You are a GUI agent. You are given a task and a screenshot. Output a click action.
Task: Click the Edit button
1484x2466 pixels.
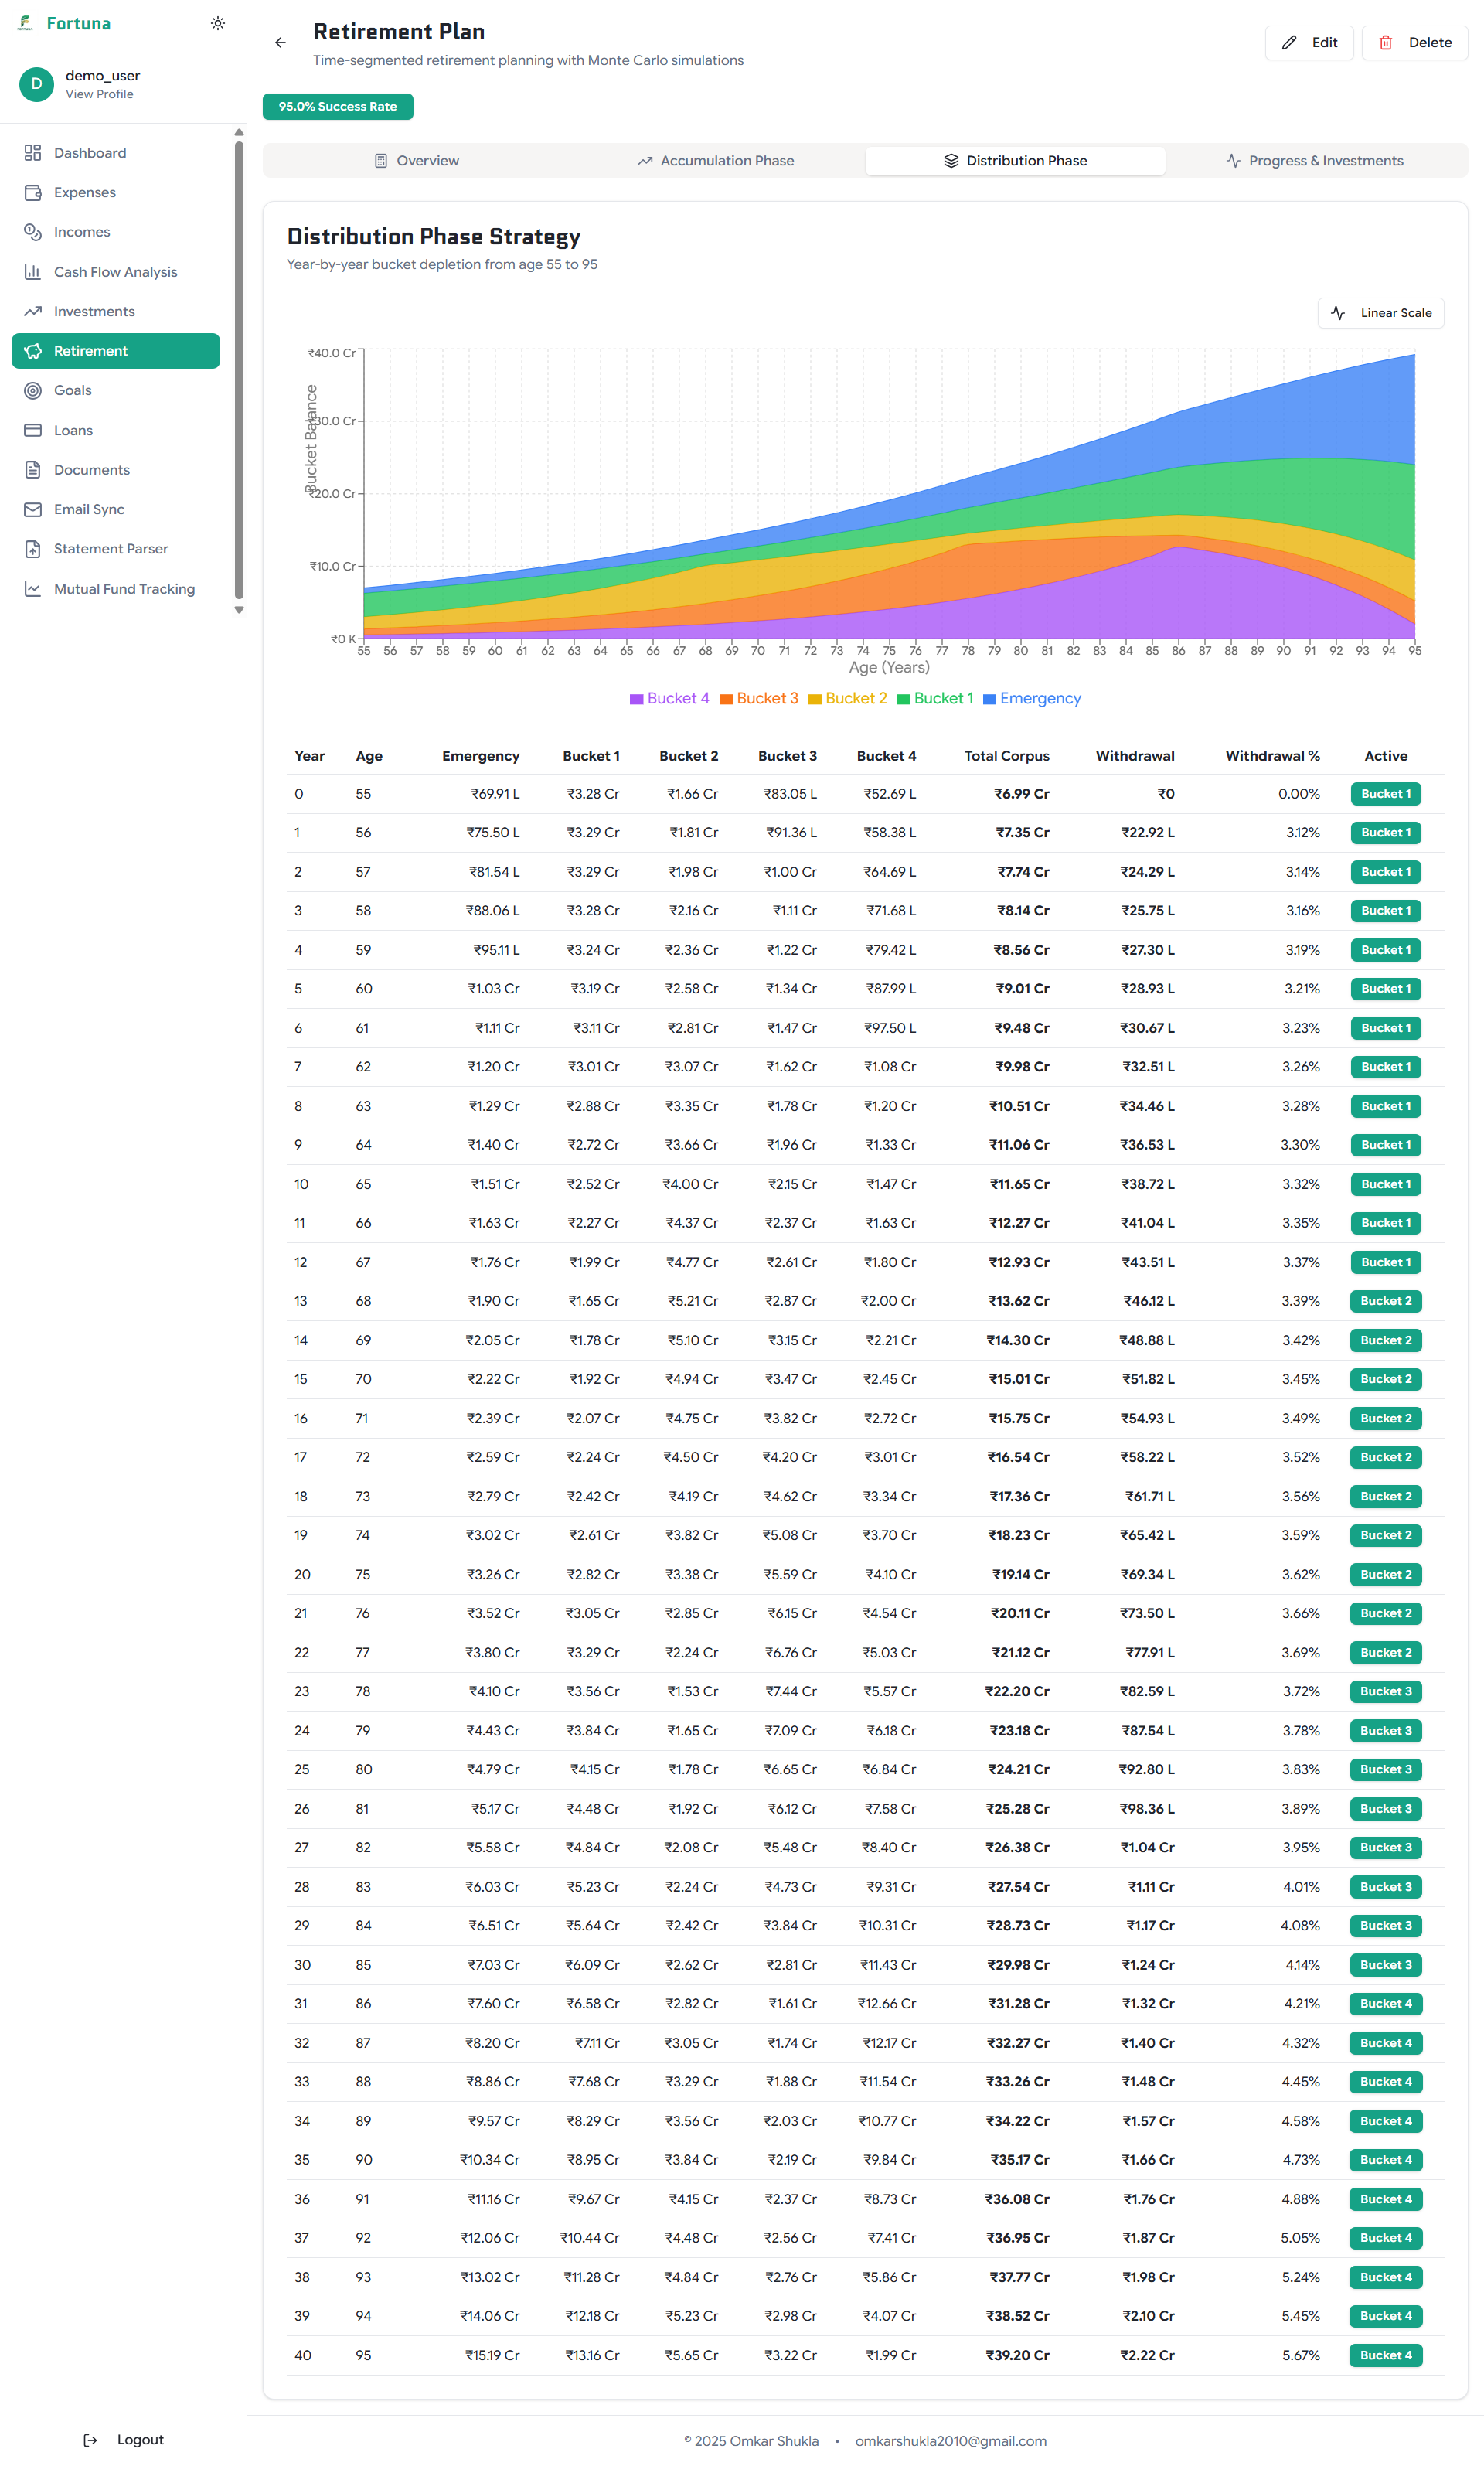pyautogui.click(x=1309, y=42)
